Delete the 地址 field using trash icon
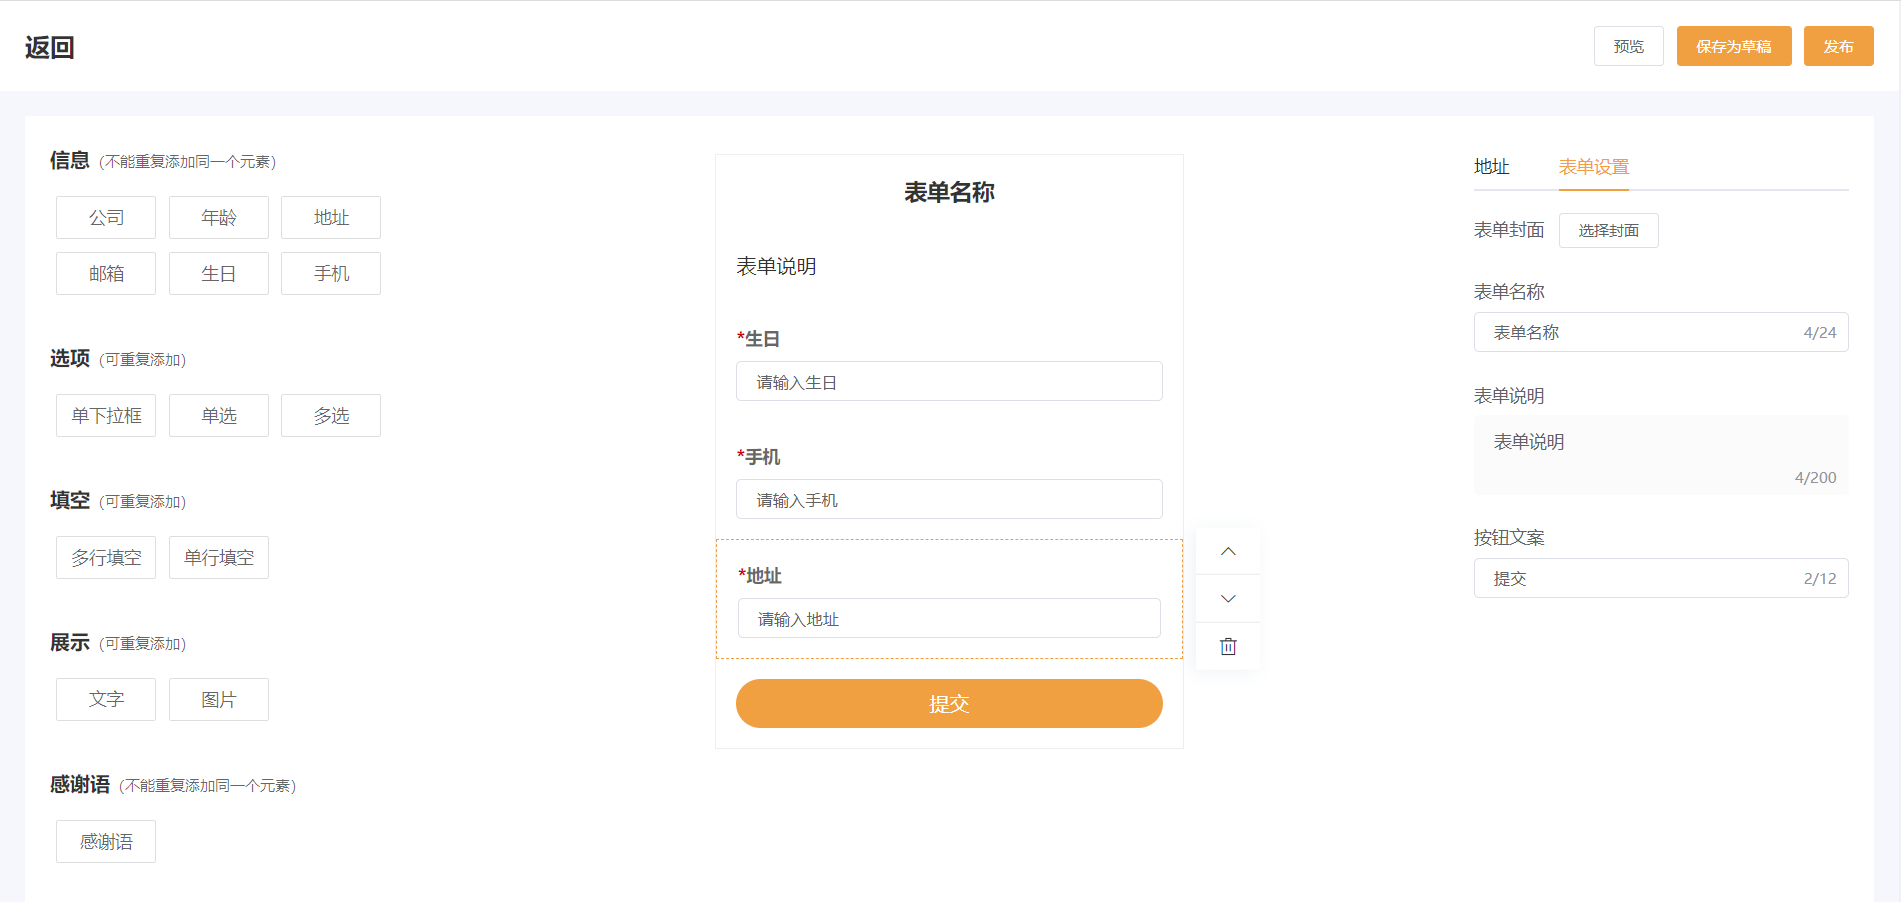The width and height of the screenshot is (1901, 902). click(x=1227, y=645)
